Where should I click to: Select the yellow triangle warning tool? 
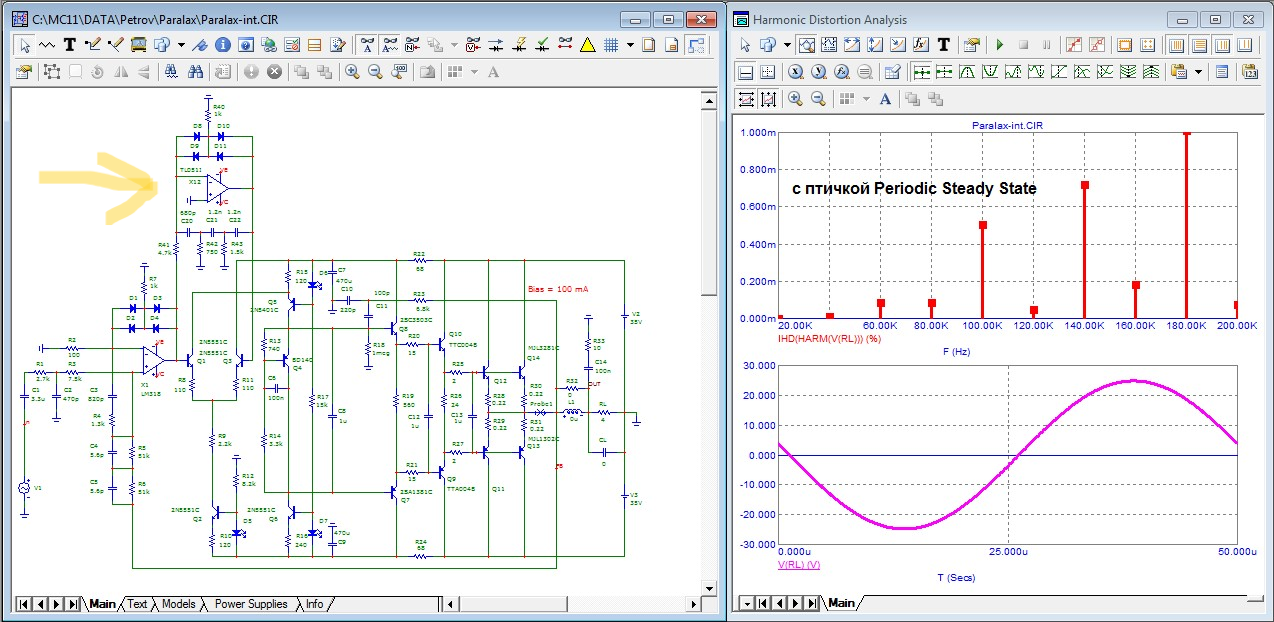[587, 45]
